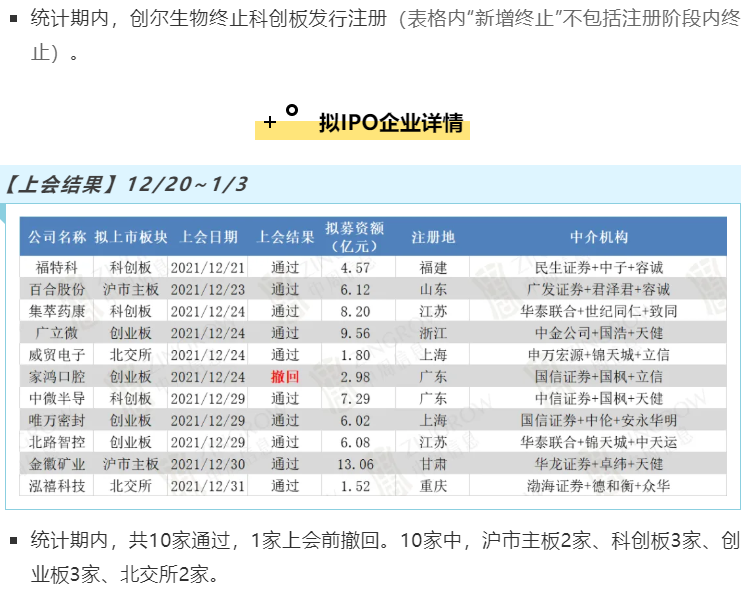Click the fundraising amount 6.12

pos(355,290)
